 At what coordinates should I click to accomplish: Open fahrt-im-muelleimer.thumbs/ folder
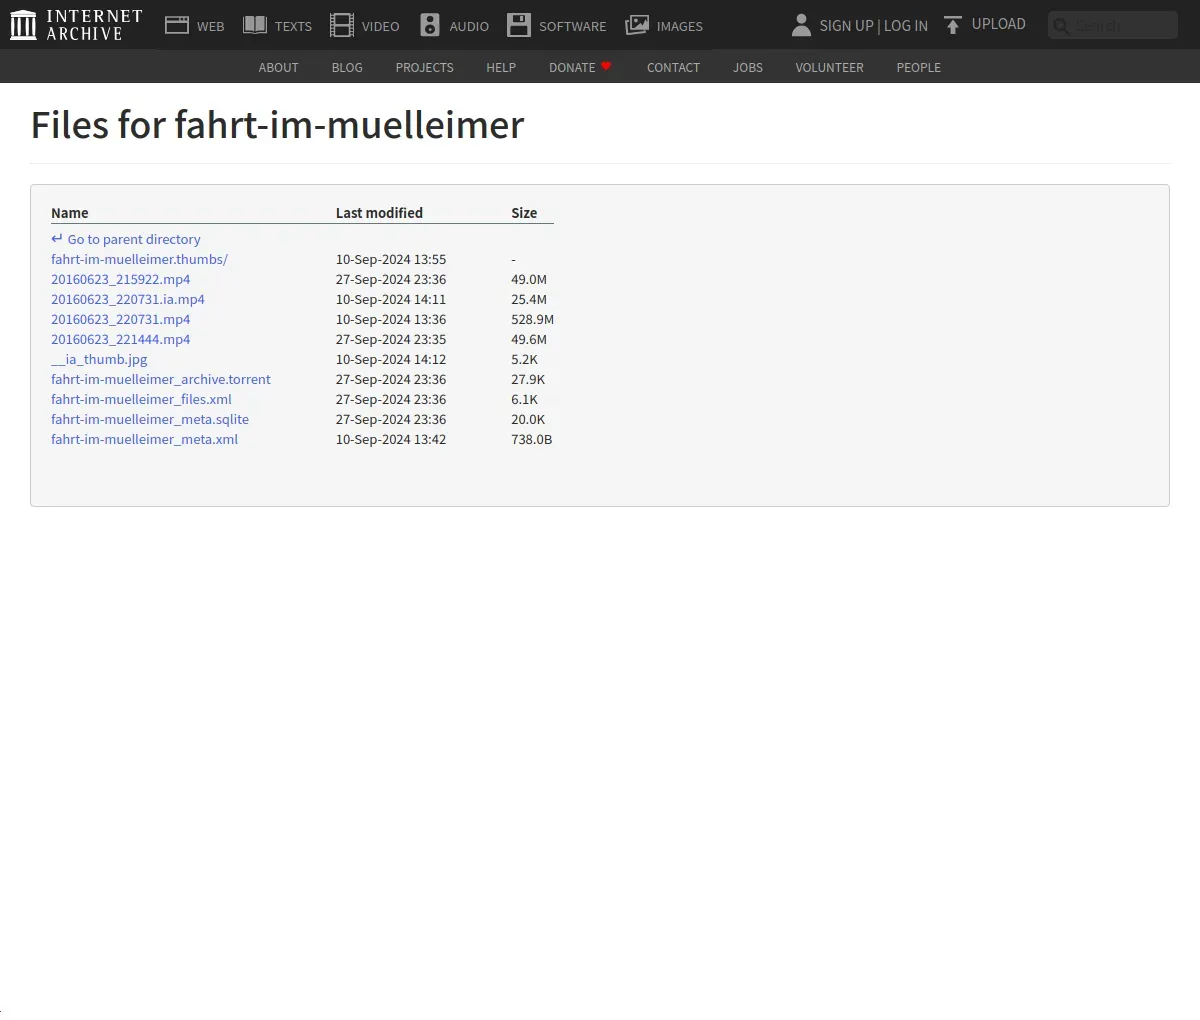tap(139, 259)
